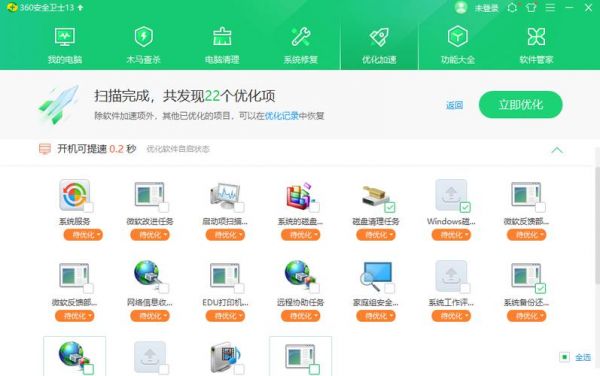Click the 系统服务 item icon
Viewport: 600px width, 376px height.
tap(75, 195)
